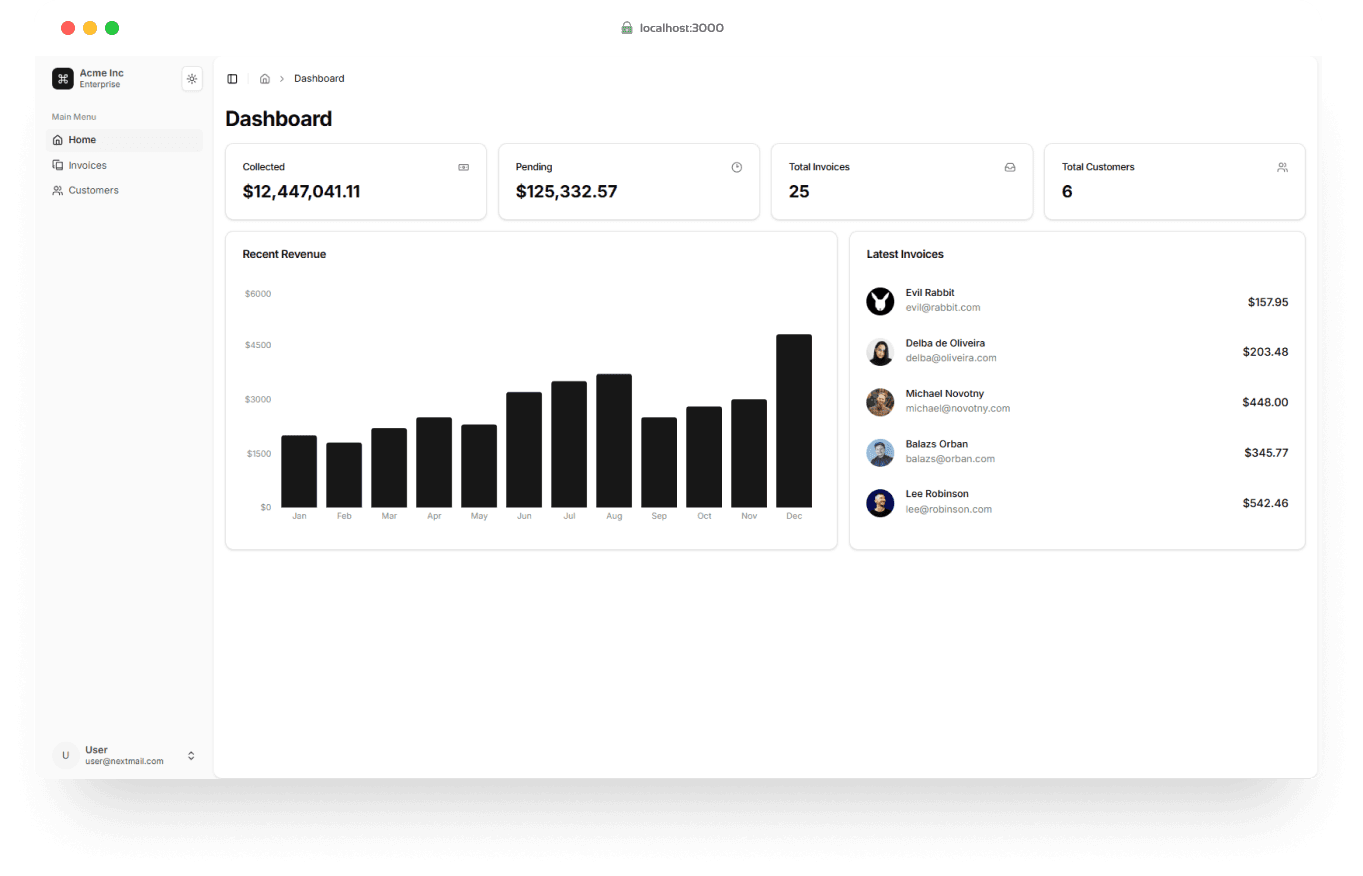Click Lee Robinson's invoice amount $542.46

pos(1265,503)
